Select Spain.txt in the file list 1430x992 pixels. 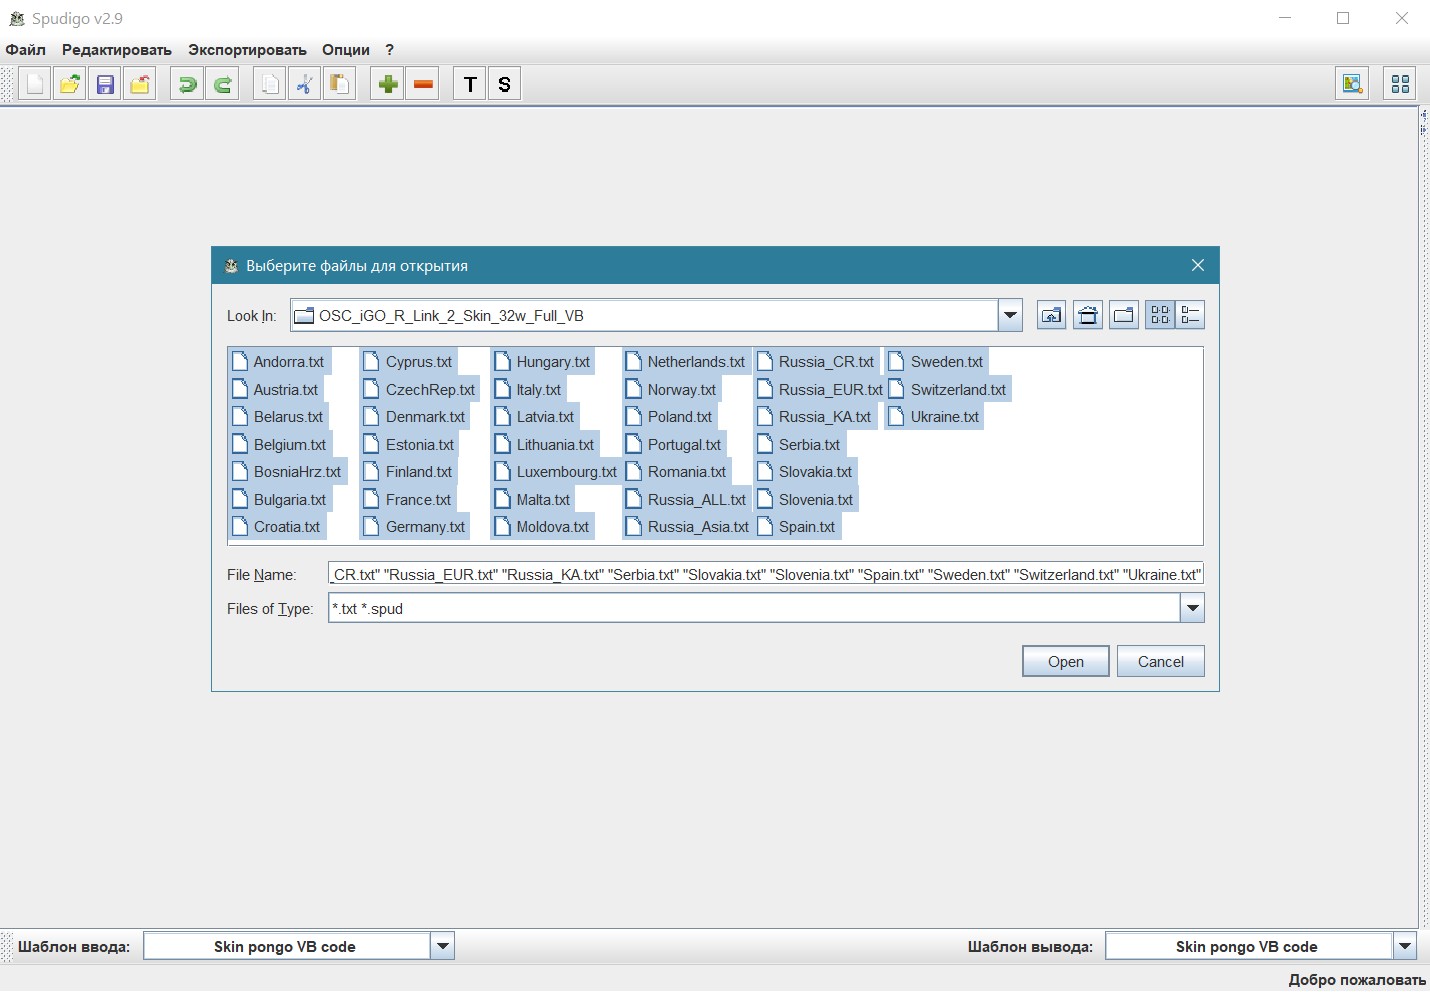[x=797, y=527]
